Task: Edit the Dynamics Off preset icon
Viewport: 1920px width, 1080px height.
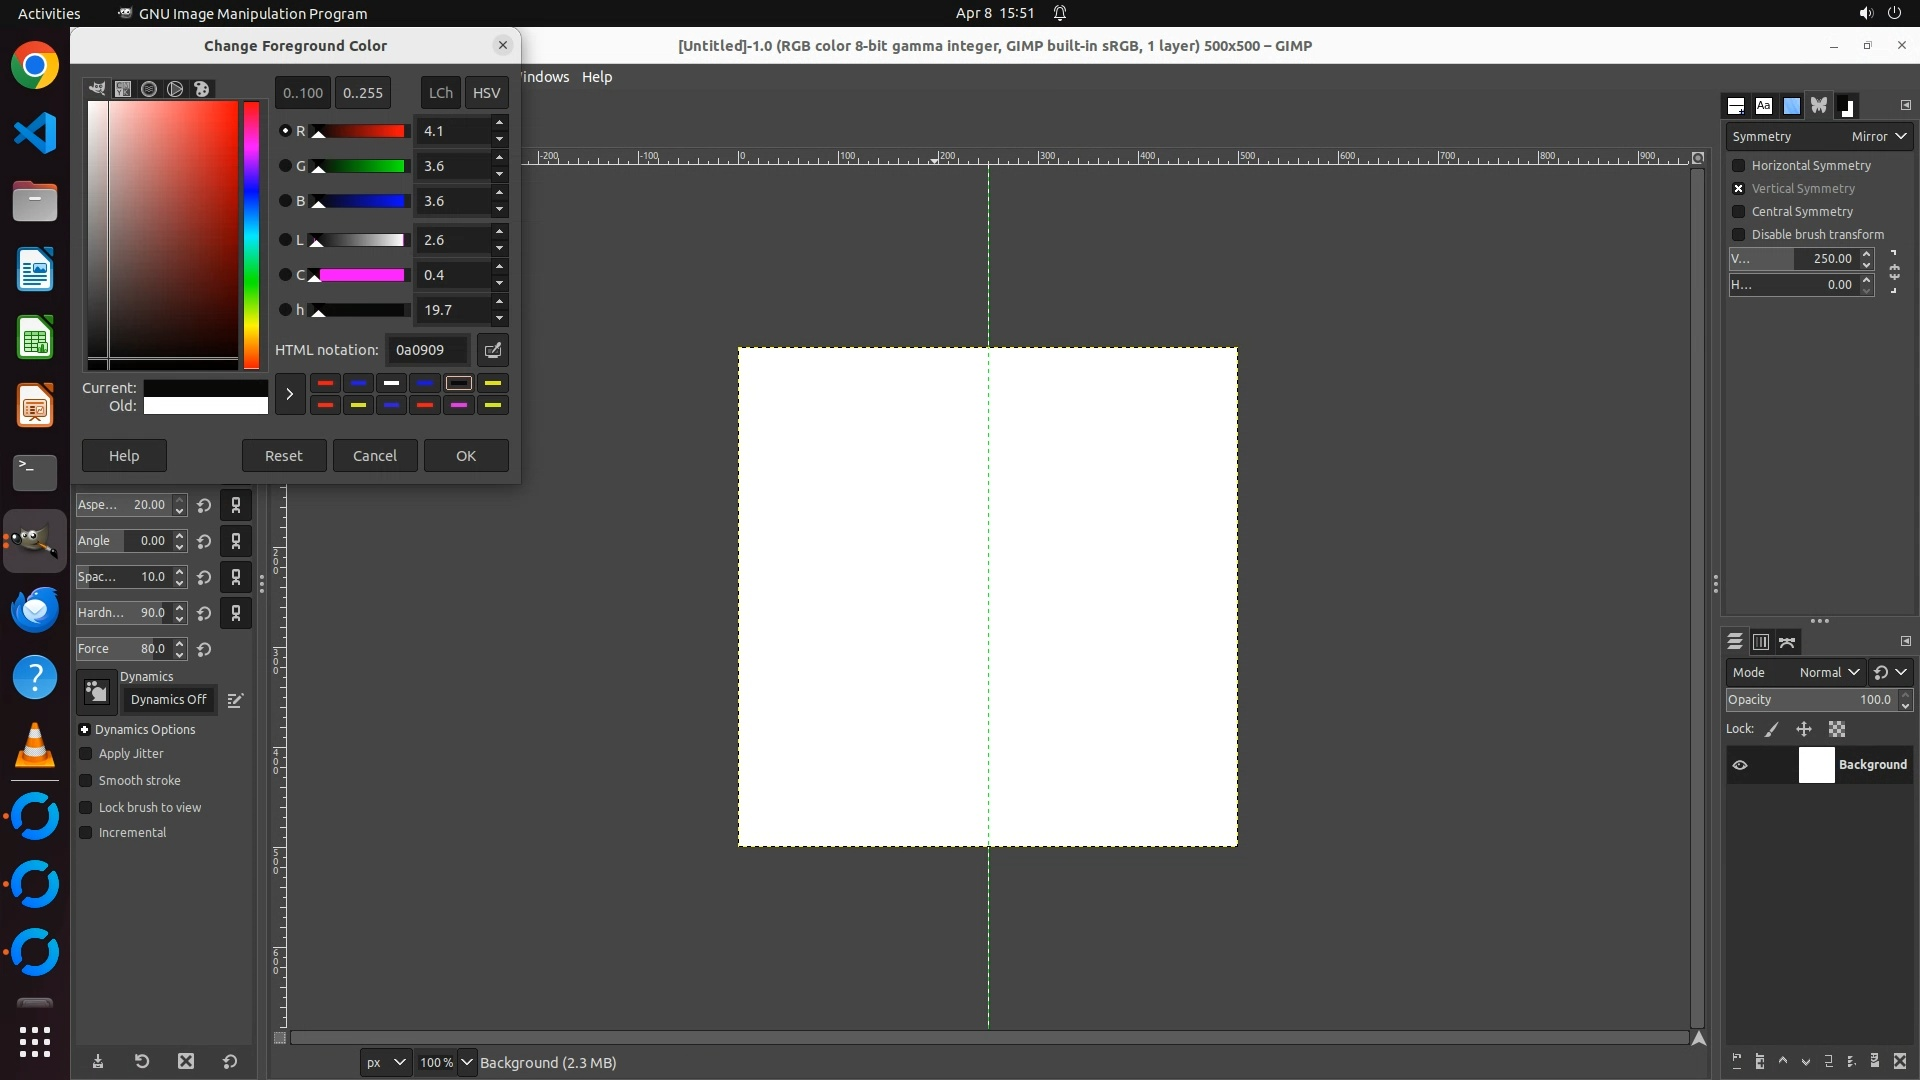Action: pos(235,701)
